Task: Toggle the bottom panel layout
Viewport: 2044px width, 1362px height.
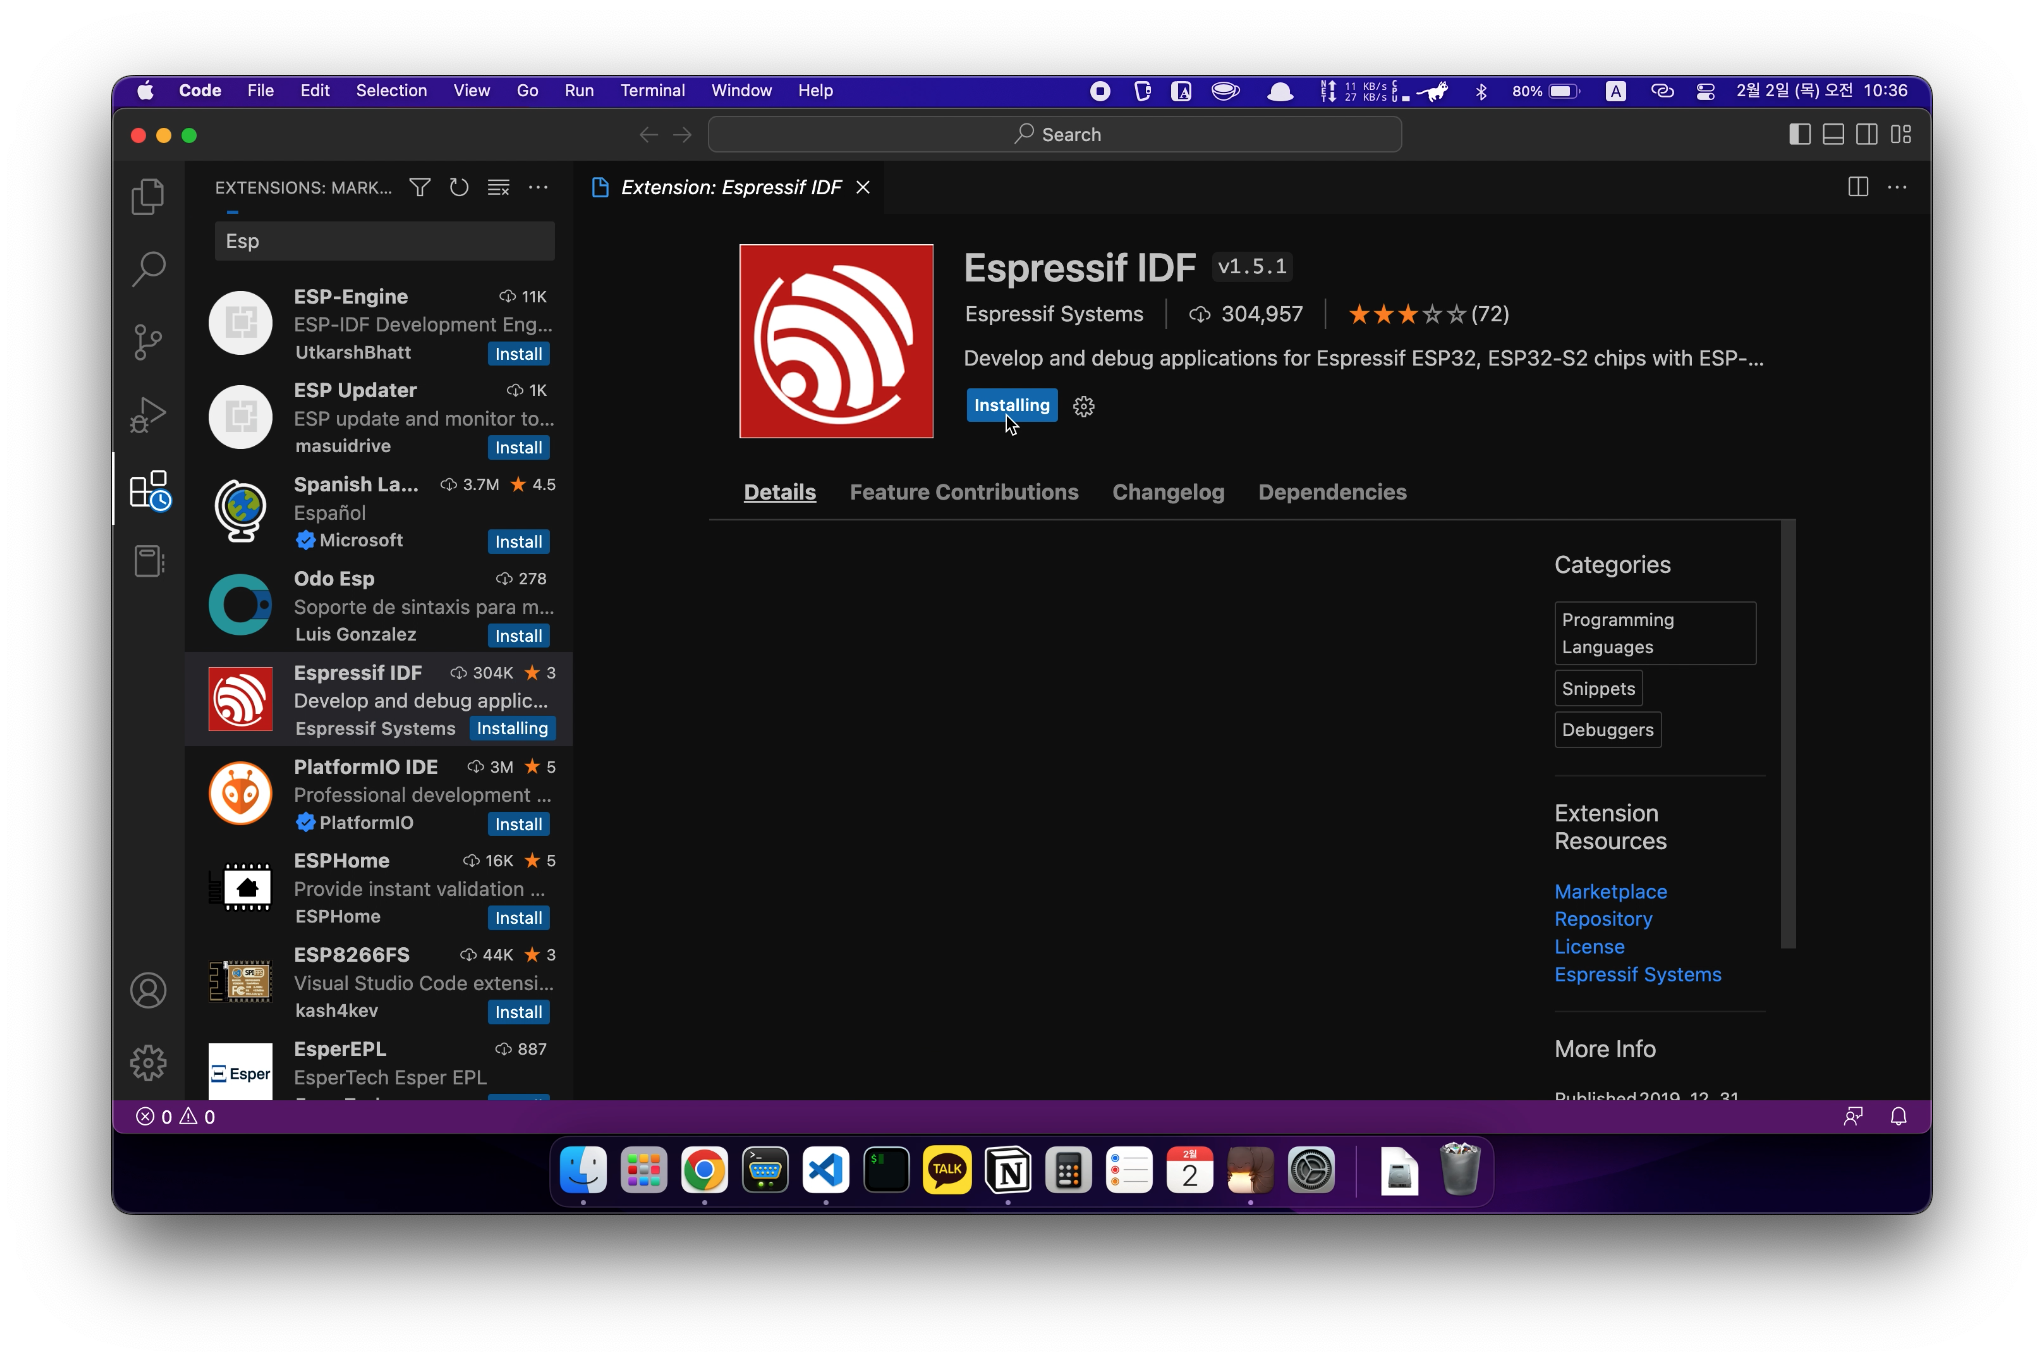Action: (x=1833, y=135)
